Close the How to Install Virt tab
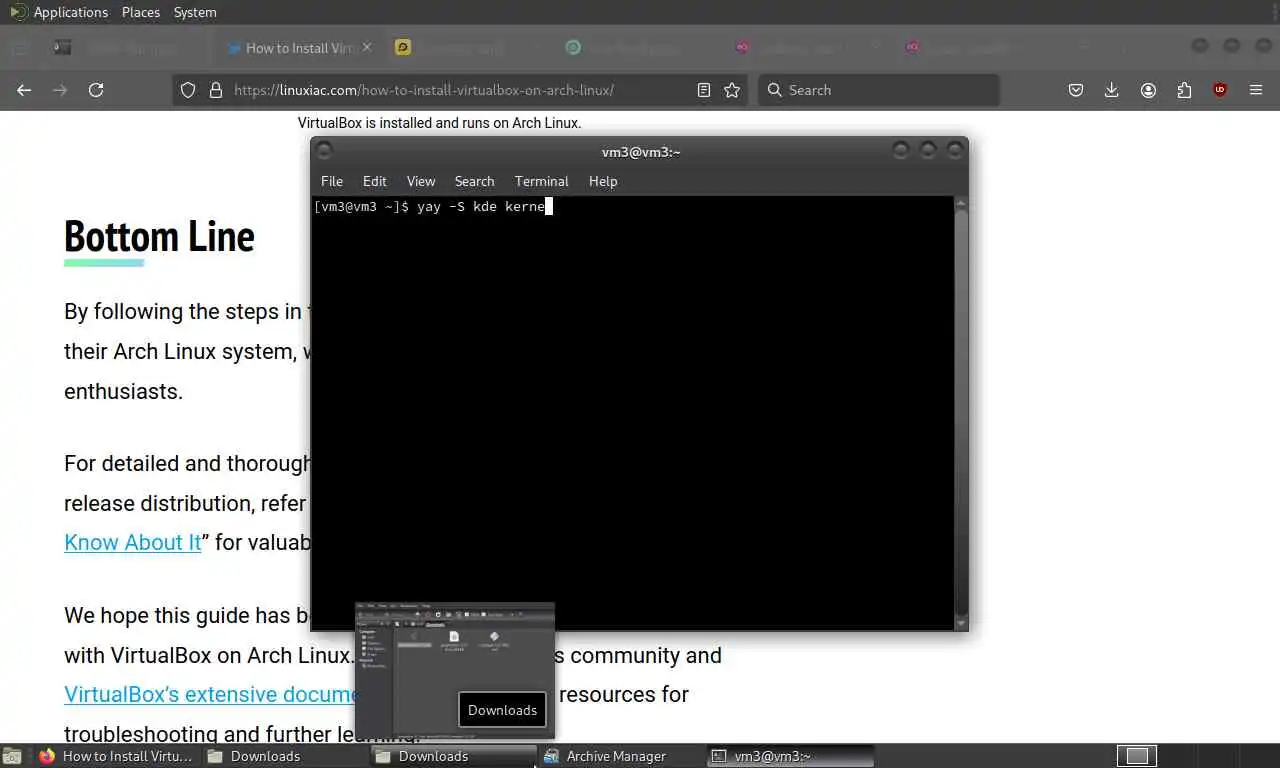The width and height of the screenshot is (1280, 768). coord(367,47)
